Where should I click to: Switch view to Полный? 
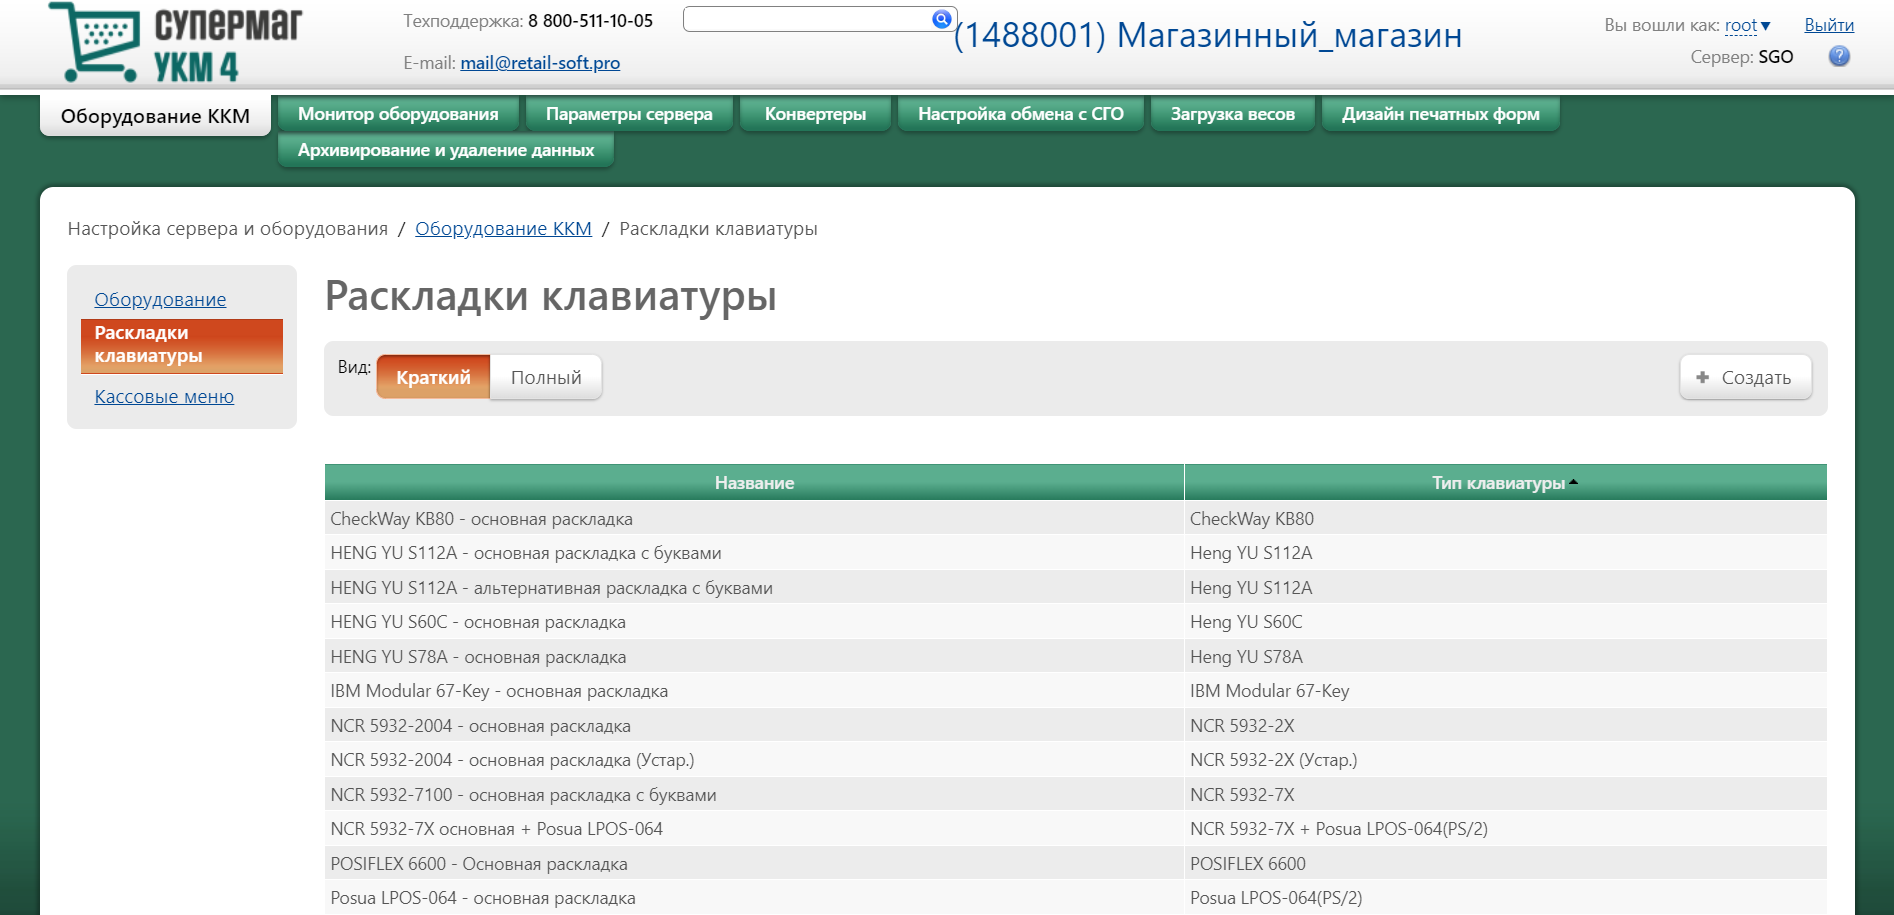[x=546, y=377]
